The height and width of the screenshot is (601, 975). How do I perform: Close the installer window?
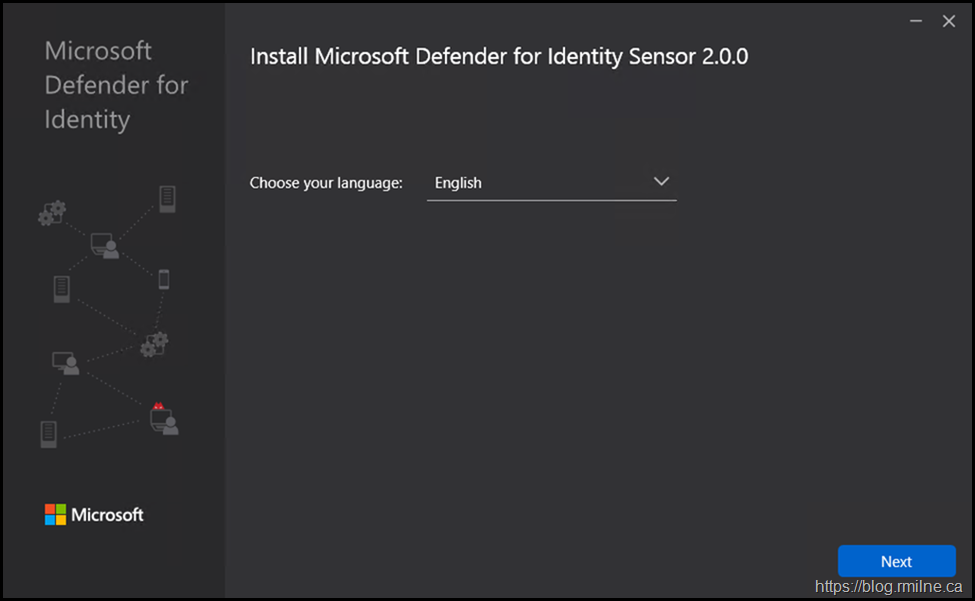[949, 21]
